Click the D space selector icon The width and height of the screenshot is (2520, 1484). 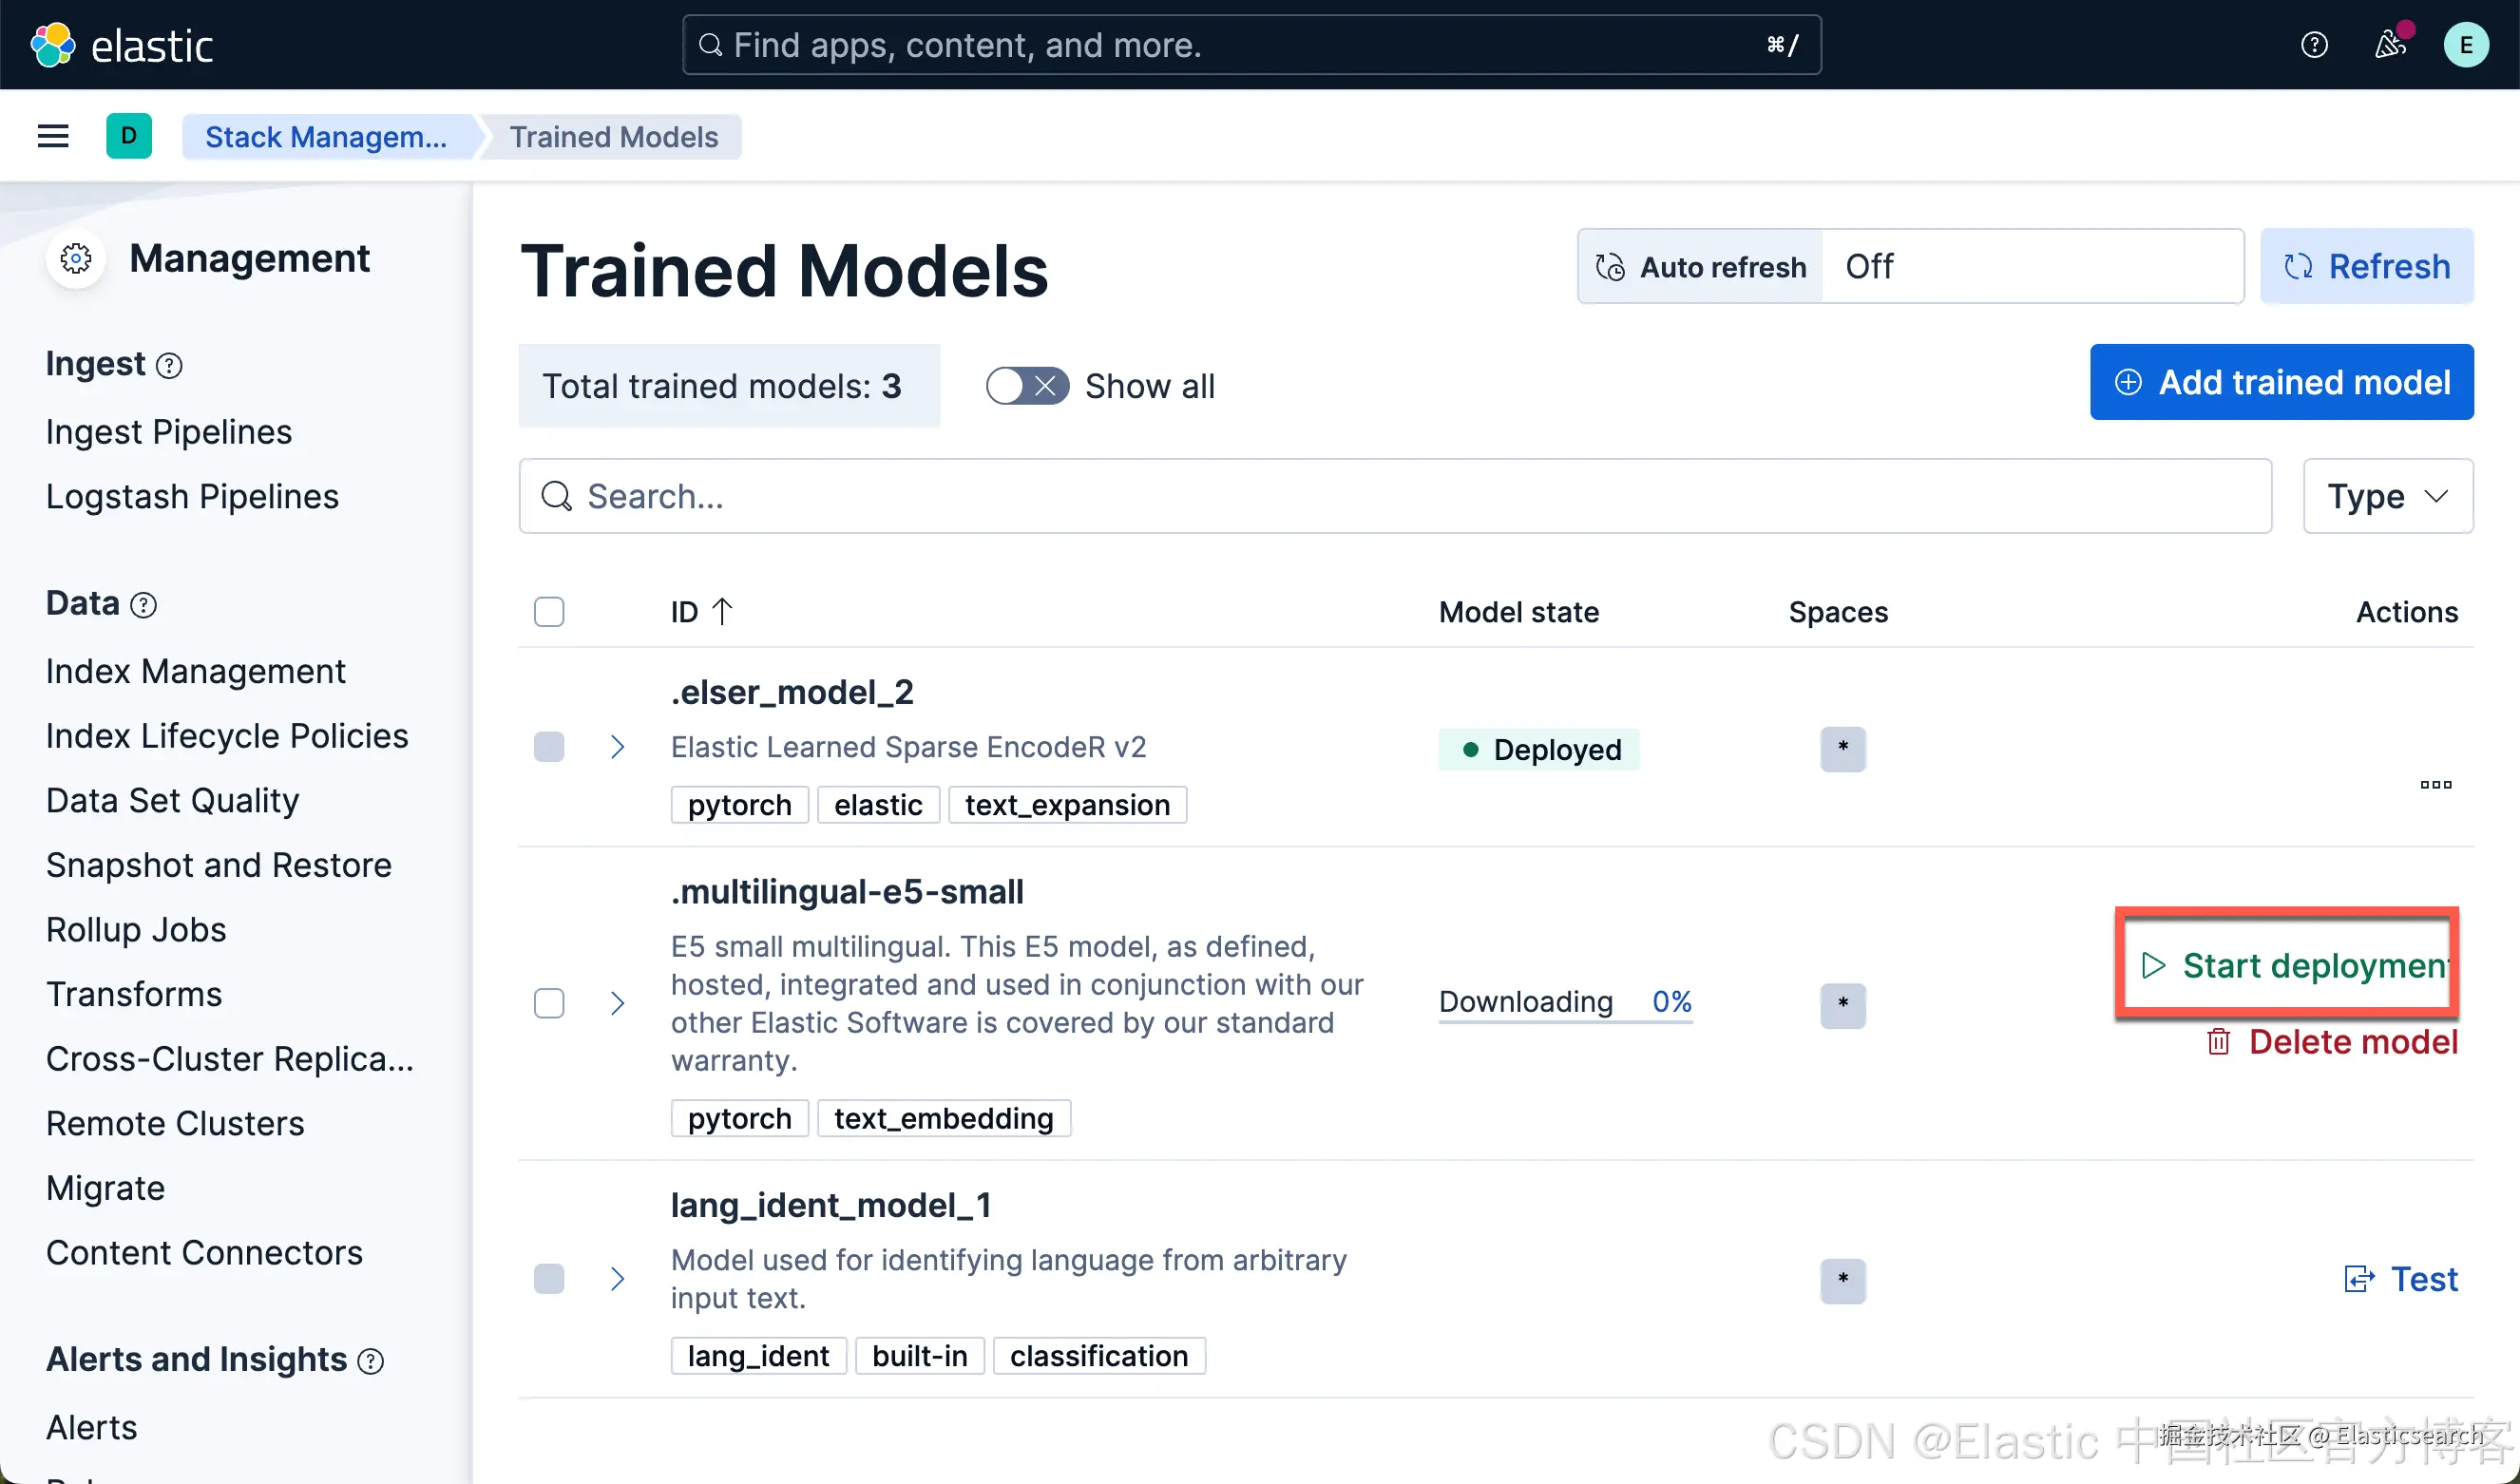[x=129, y=136]
